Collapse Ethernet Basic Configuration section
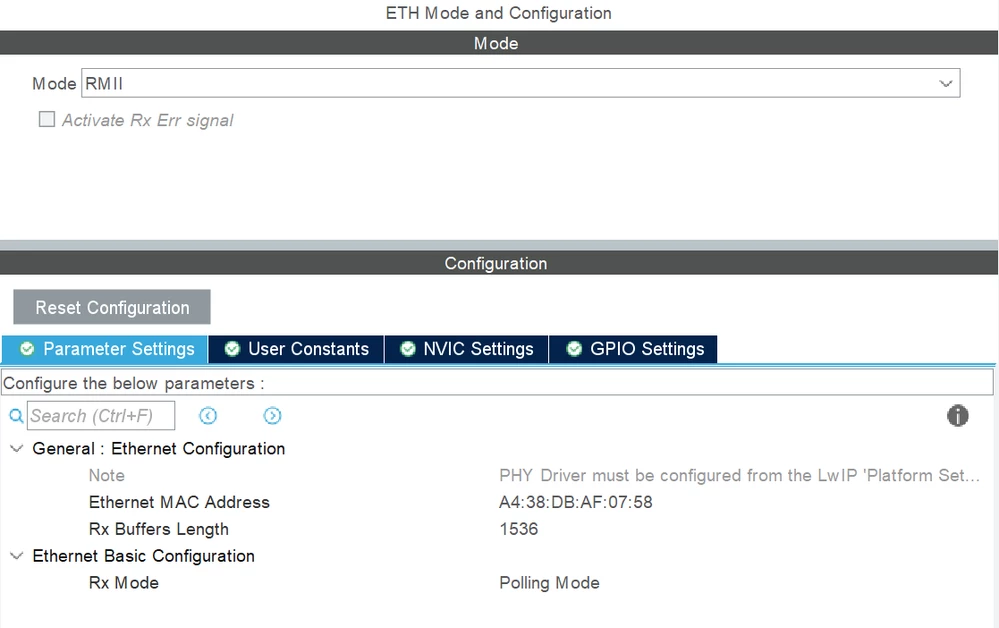 (x=17, y=556)
